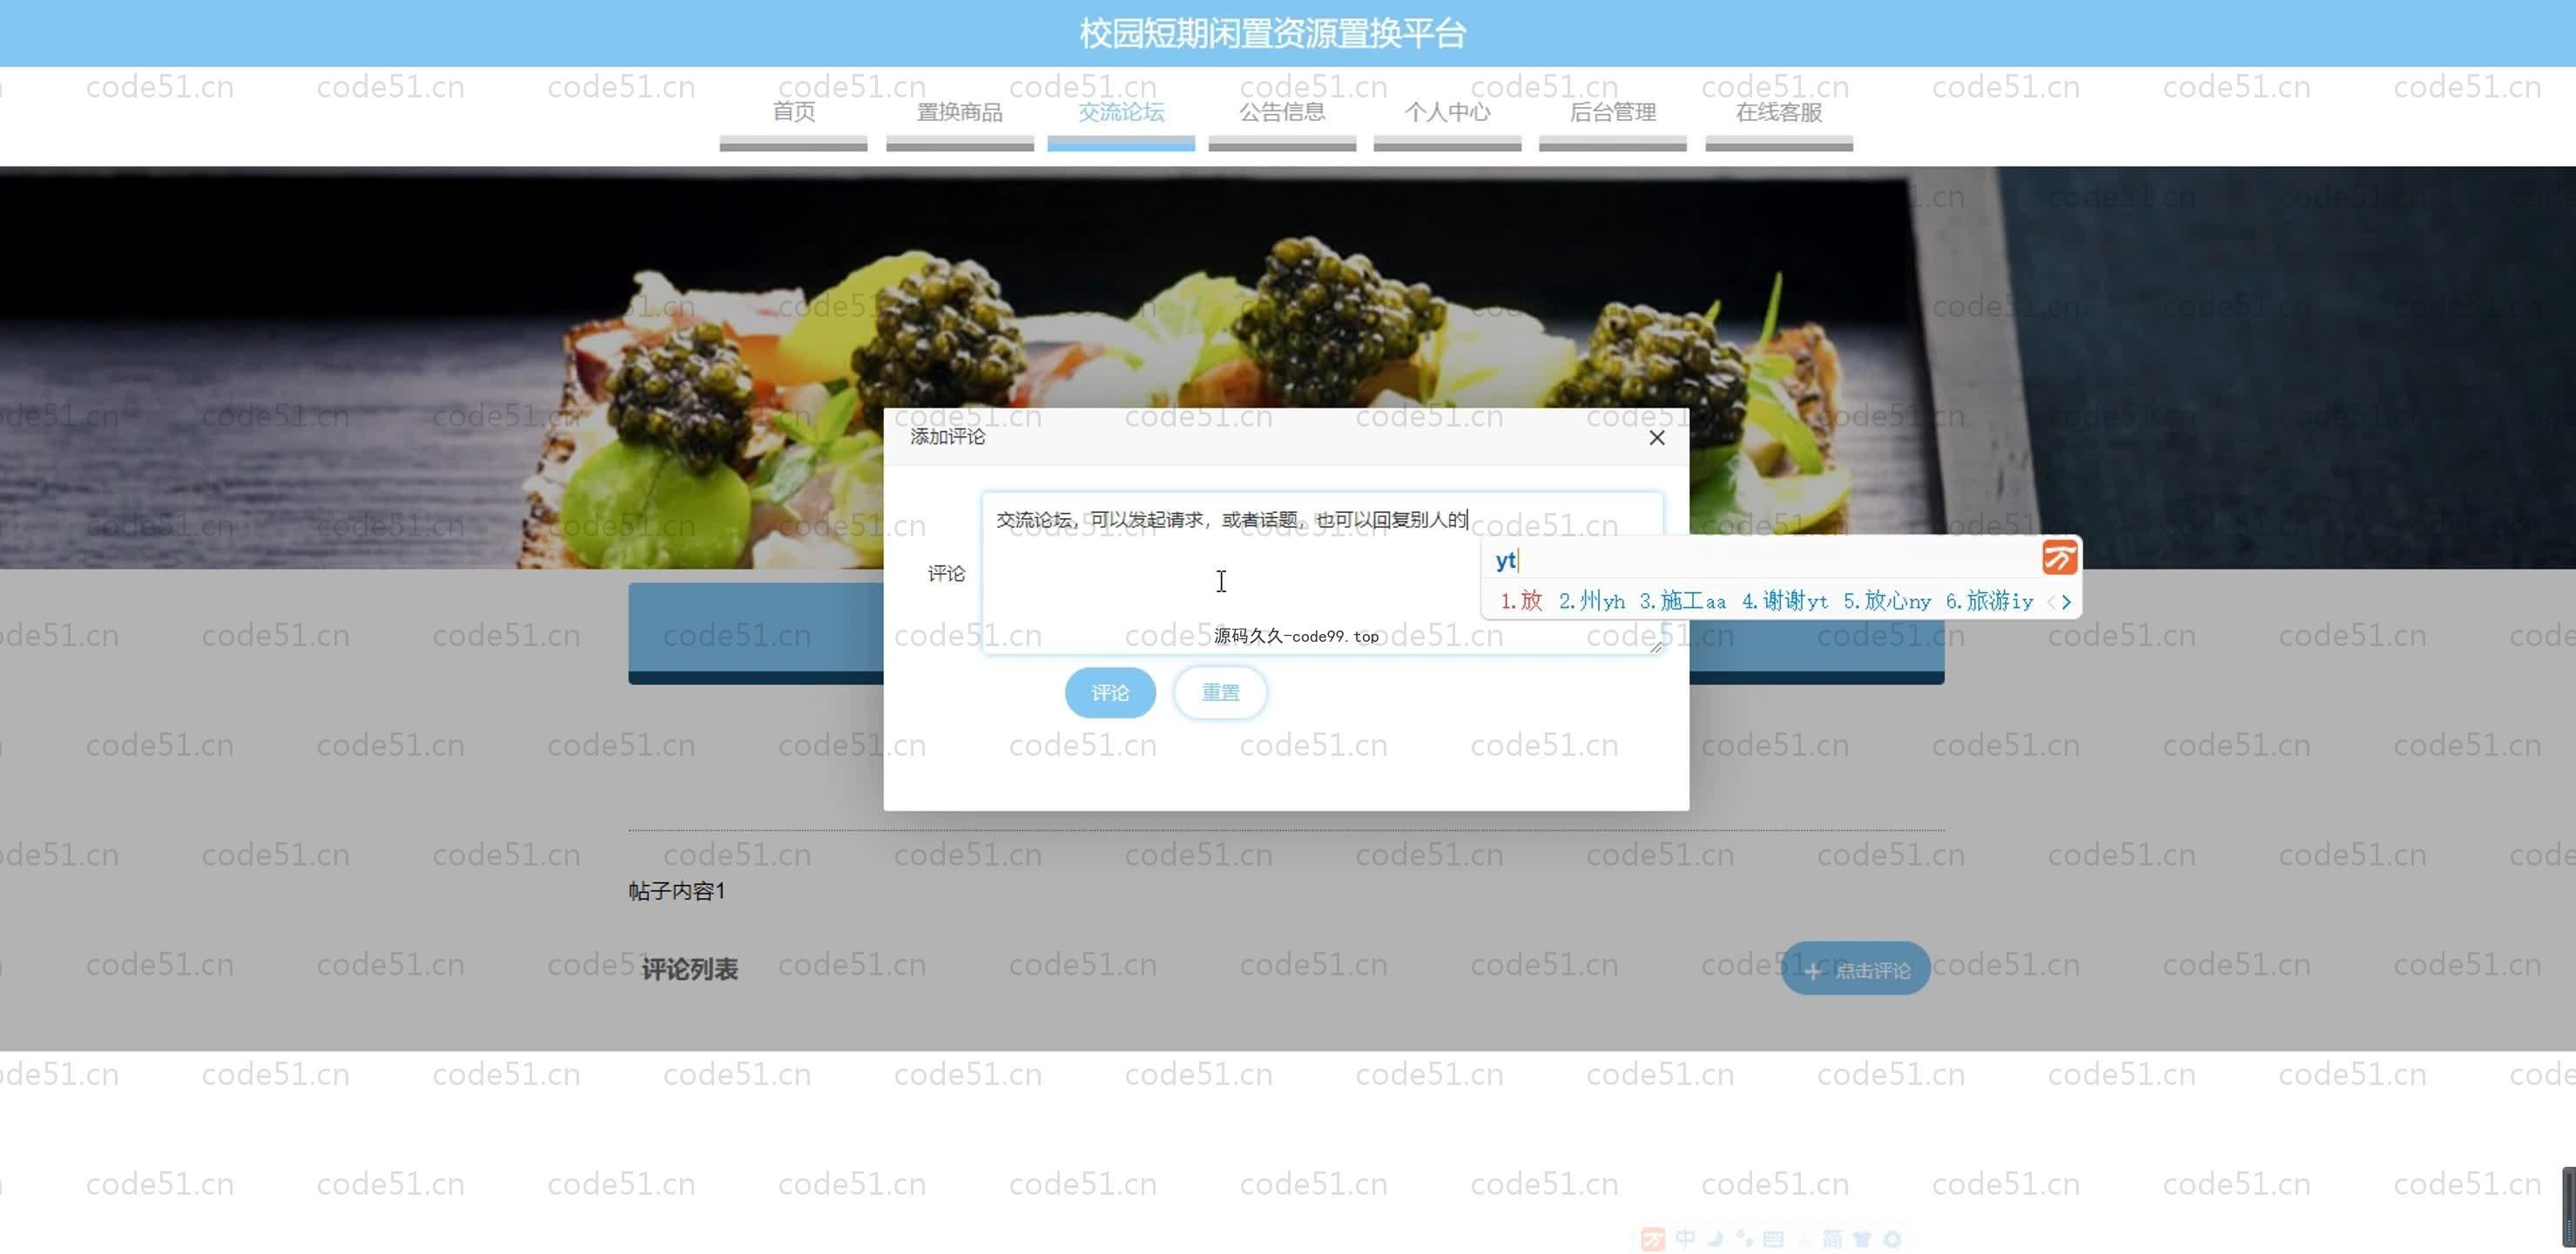
Task: Choose IME candidate 3 施工
Action: point(1683,601)
